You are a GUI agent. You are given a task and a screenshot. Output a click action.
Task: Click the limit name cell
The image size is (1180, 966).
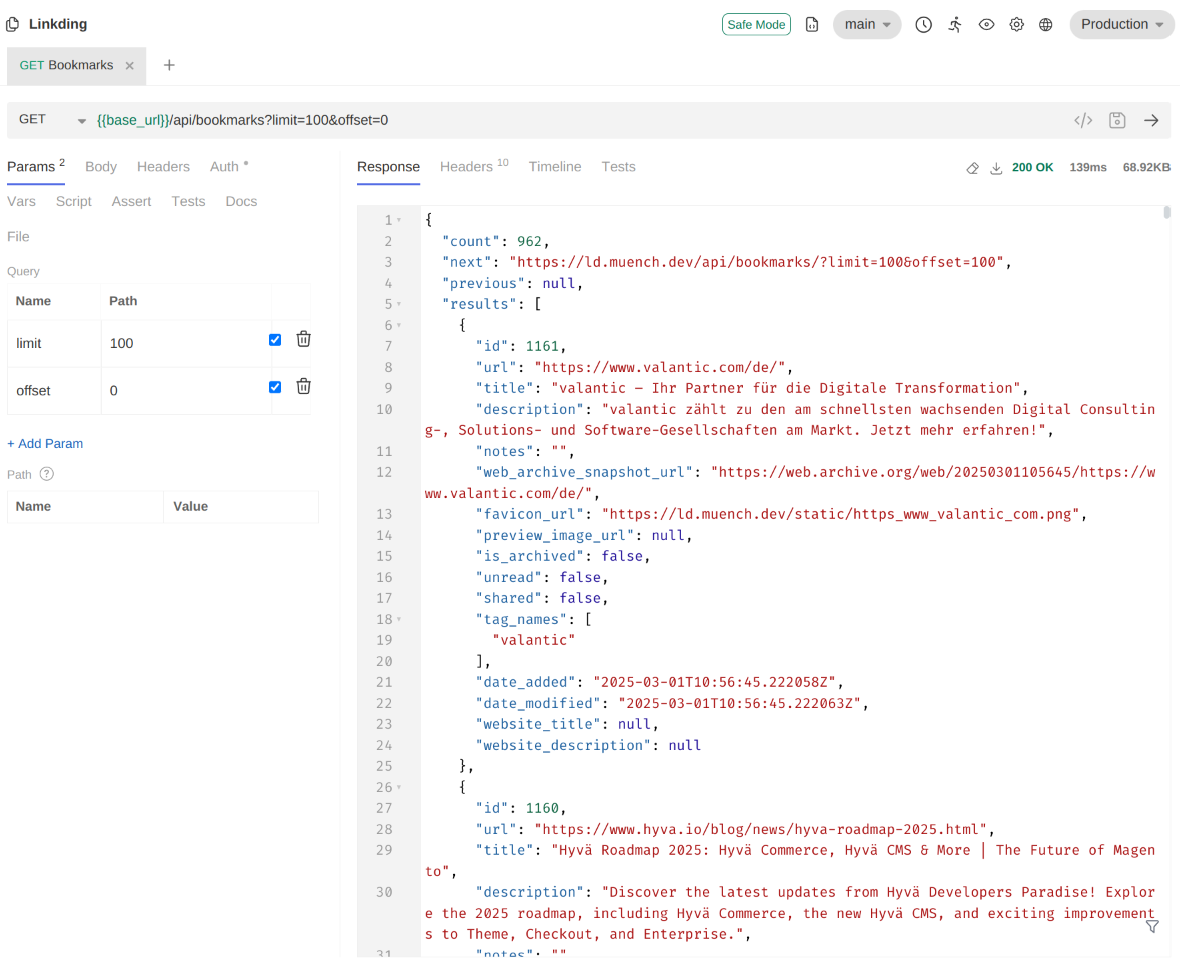tap(54, 344)
